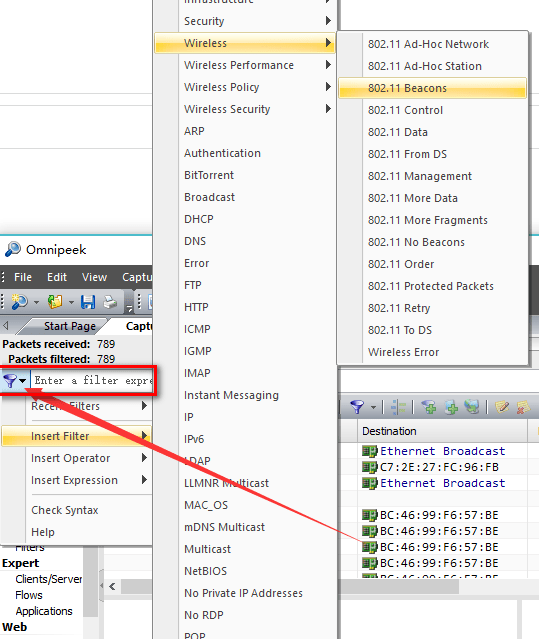Expand the Insert Operator submenu
This screenshot has height=639, width=539.
coord(144,458)
